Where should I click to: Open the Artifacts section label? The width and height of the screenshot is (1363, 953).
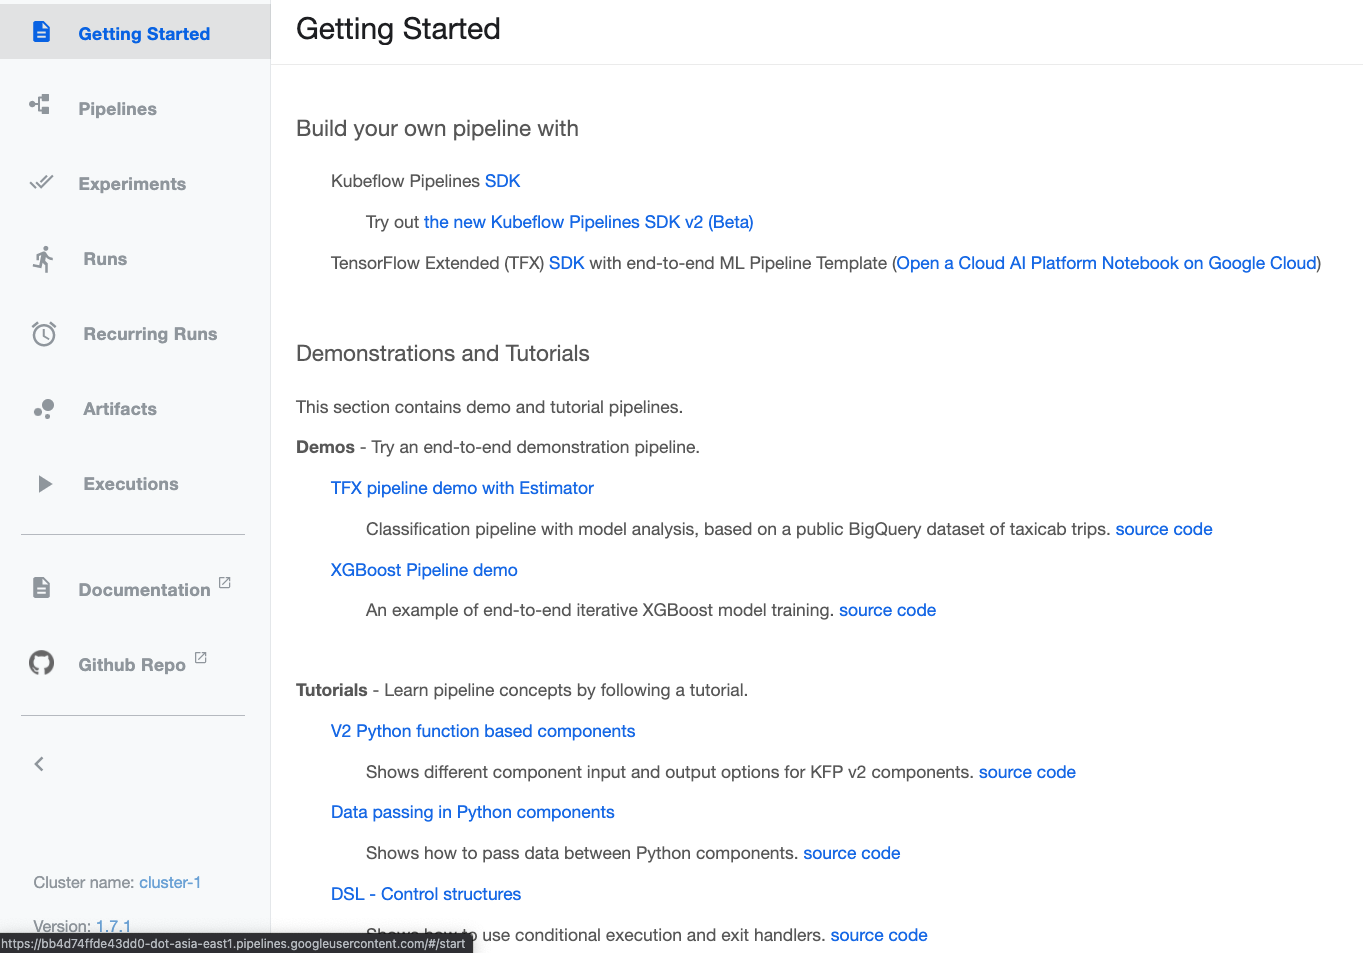[x=120, y=409]
